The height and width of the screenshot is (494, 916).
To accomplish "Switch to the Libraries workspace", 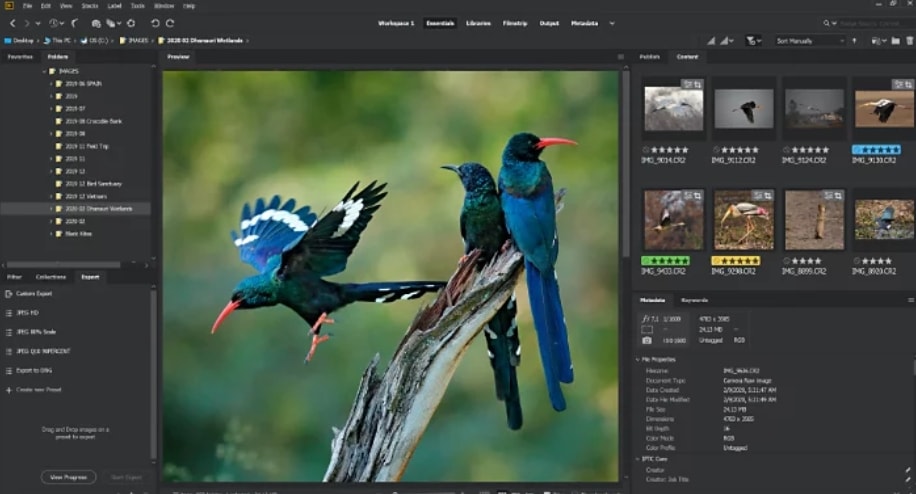I will point(478,23).
